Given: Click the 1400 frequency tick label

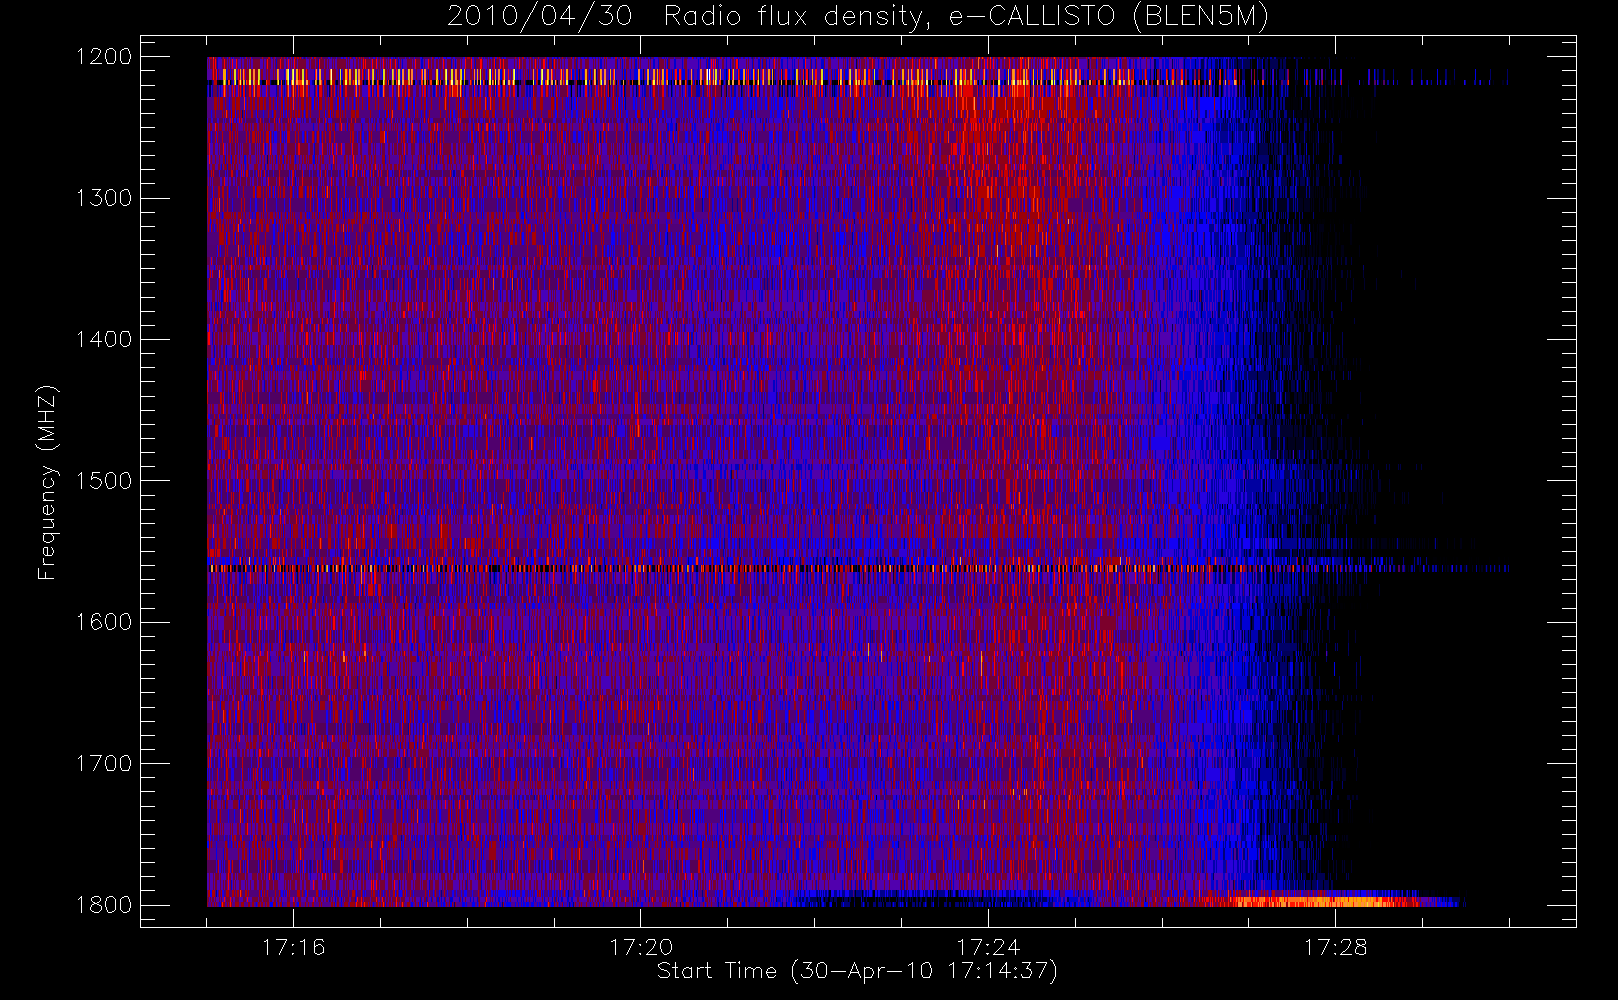Looking at the screenshot, I should point(104,339).
